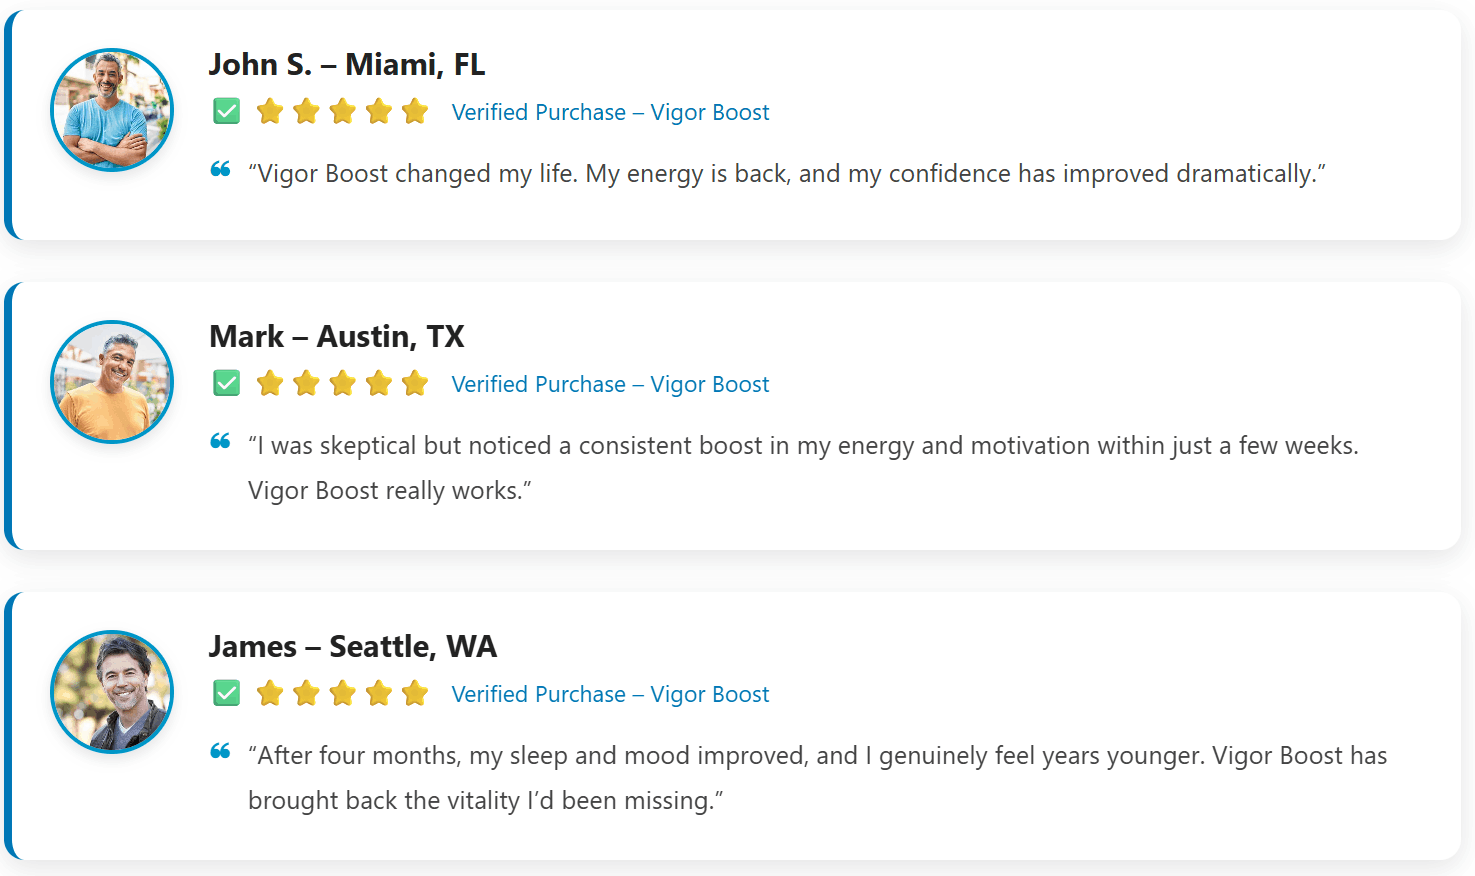1475x876 pixels.
Task: Click the green verified checkmark in John's review
Action: [x=227, y=111]
